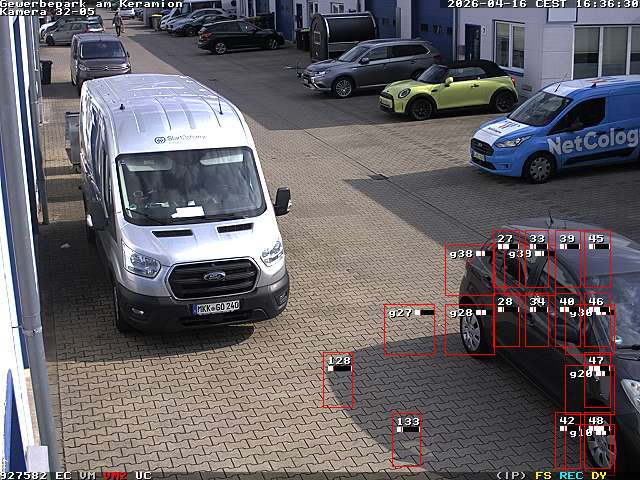Select detection zone box labeled 128
Image resolution: width=640 pixels, height=480 pixels.
(x=338, y=380)
